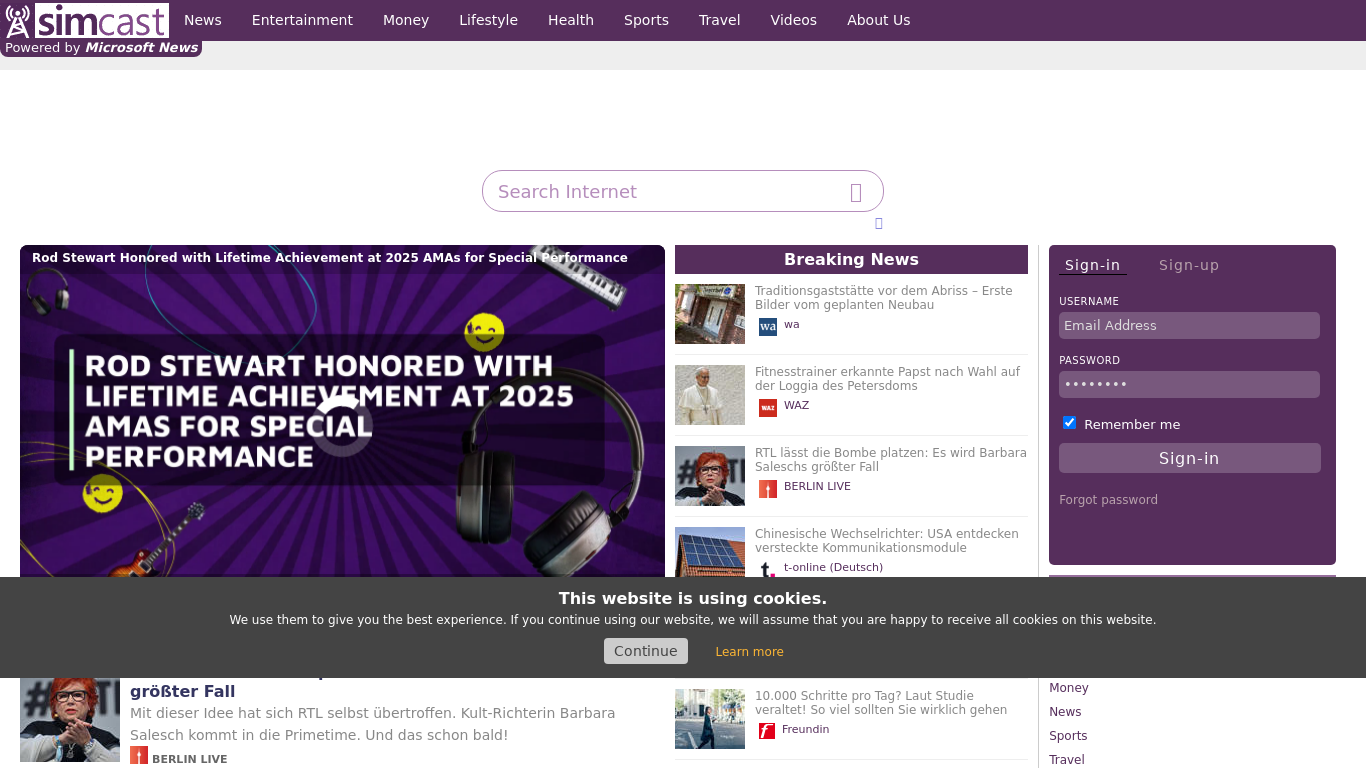The image size is (1366, 768).
Task: Click the Email Address username field
Action: click(x=1189, y=325)
